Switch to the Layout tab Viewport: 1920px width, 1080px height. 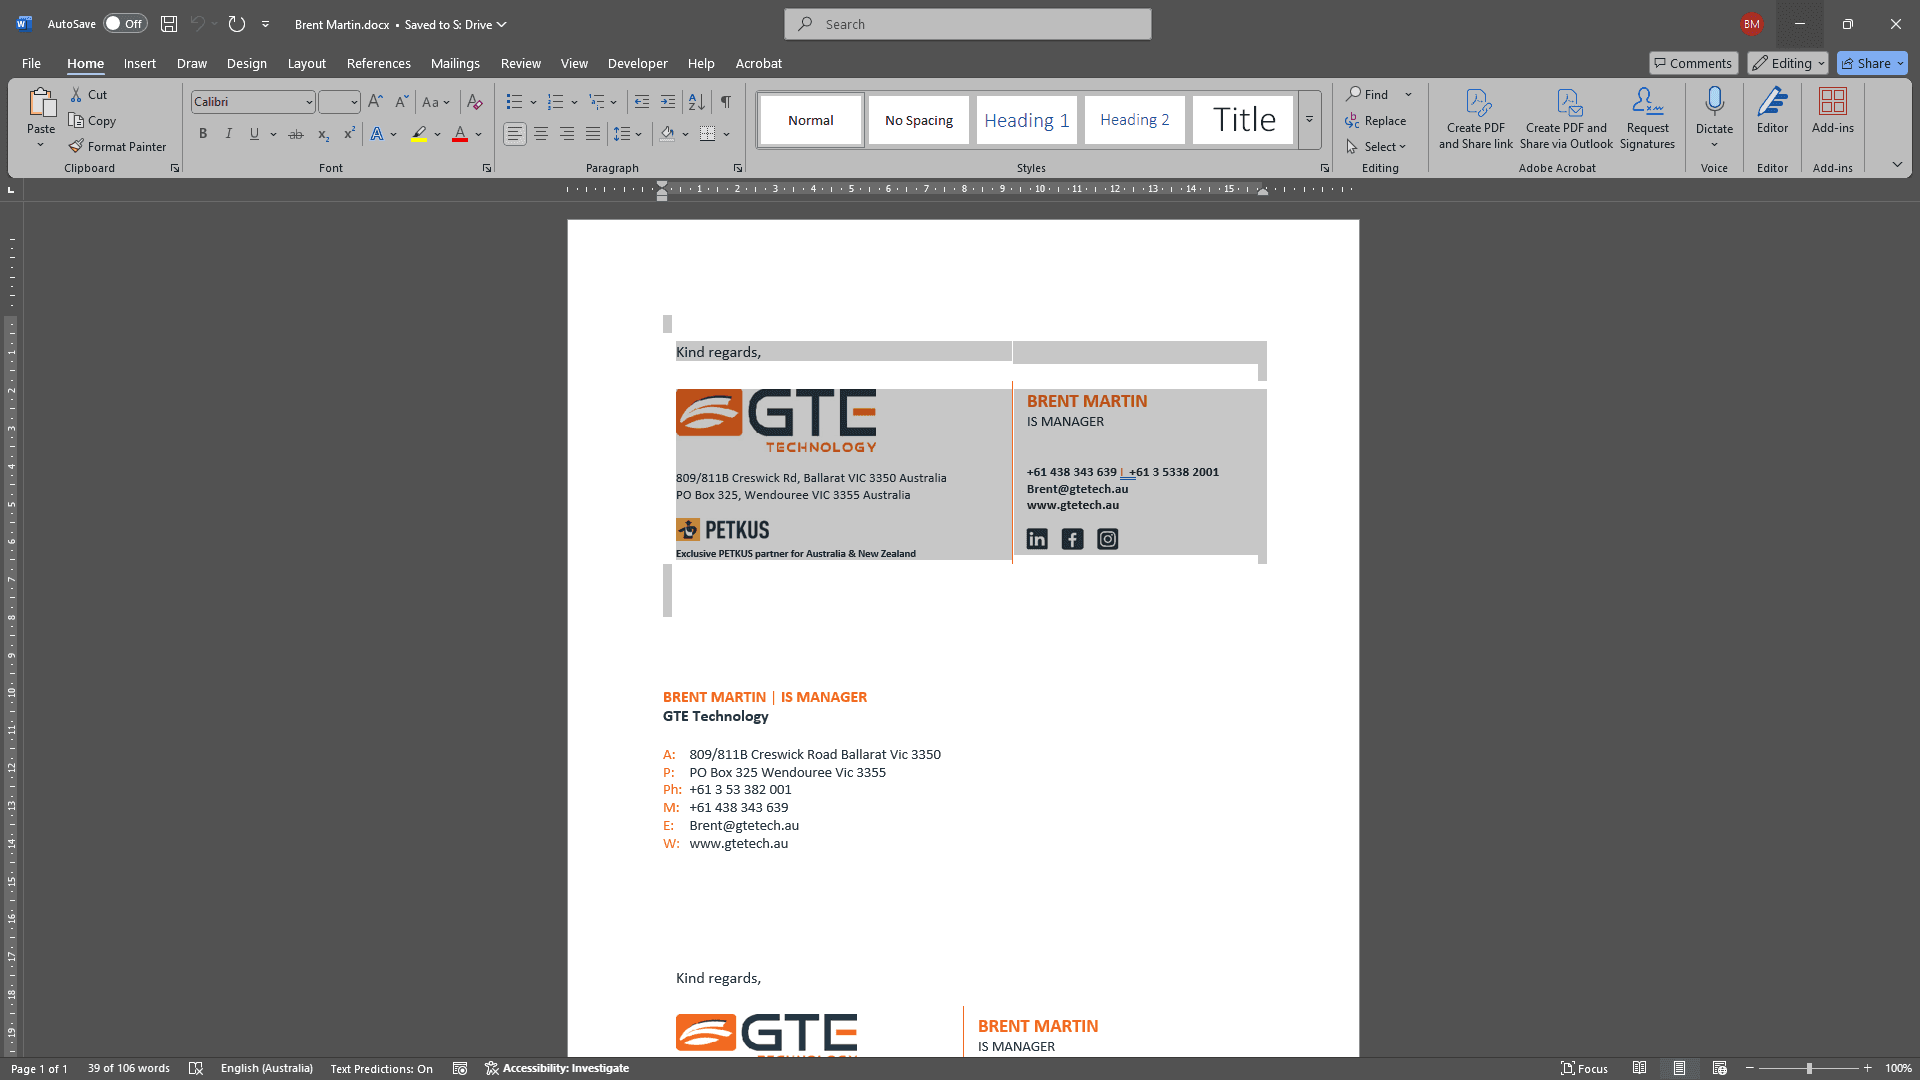[x=307, y=63]
